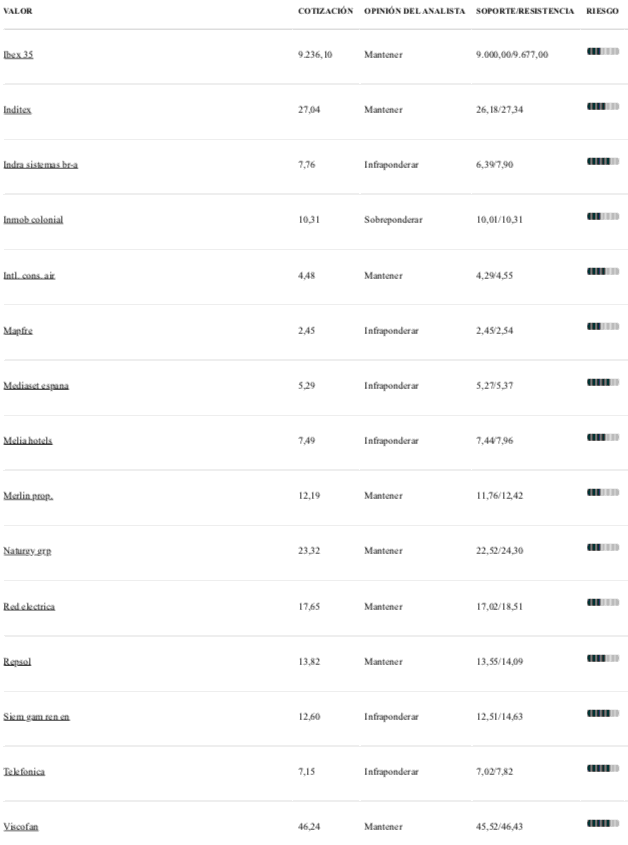Viewport: 628px width, 845px height.
Task: Open Indra sistemas br-a link
Action: pos(40,164)
